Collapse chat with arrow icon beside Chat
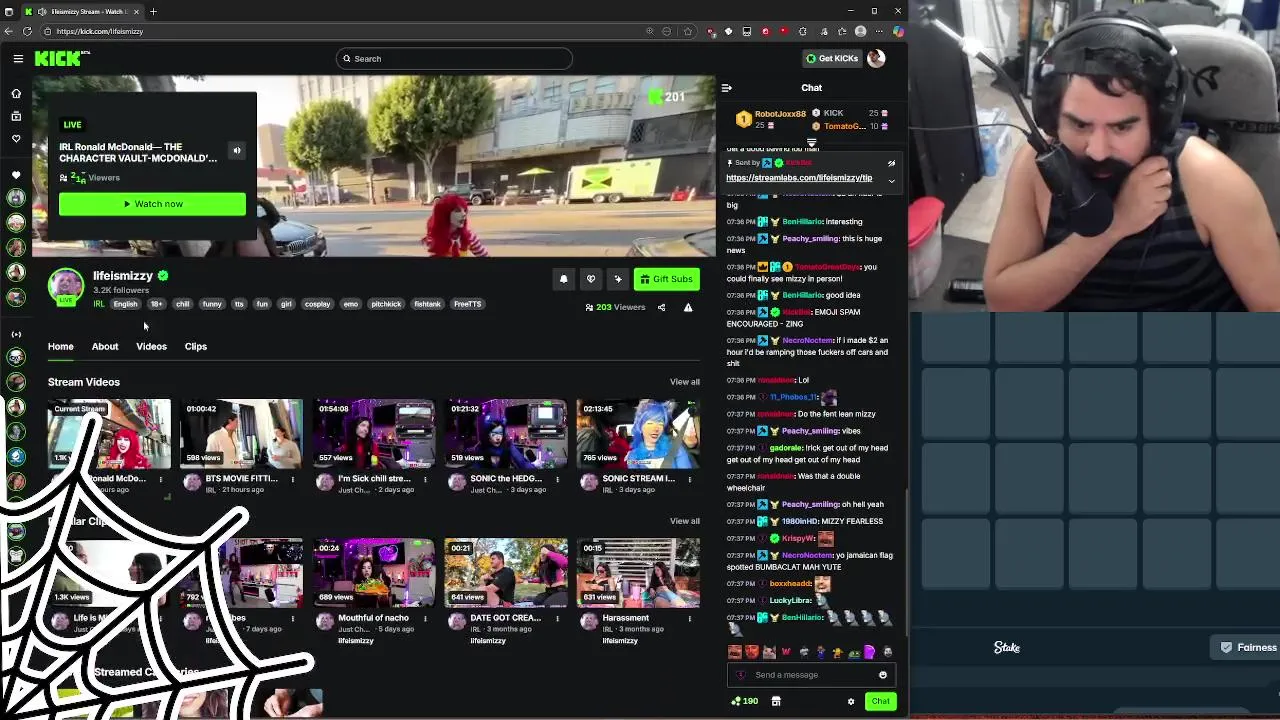Viewport: 1280px width, 720px height. coord(727,88)
